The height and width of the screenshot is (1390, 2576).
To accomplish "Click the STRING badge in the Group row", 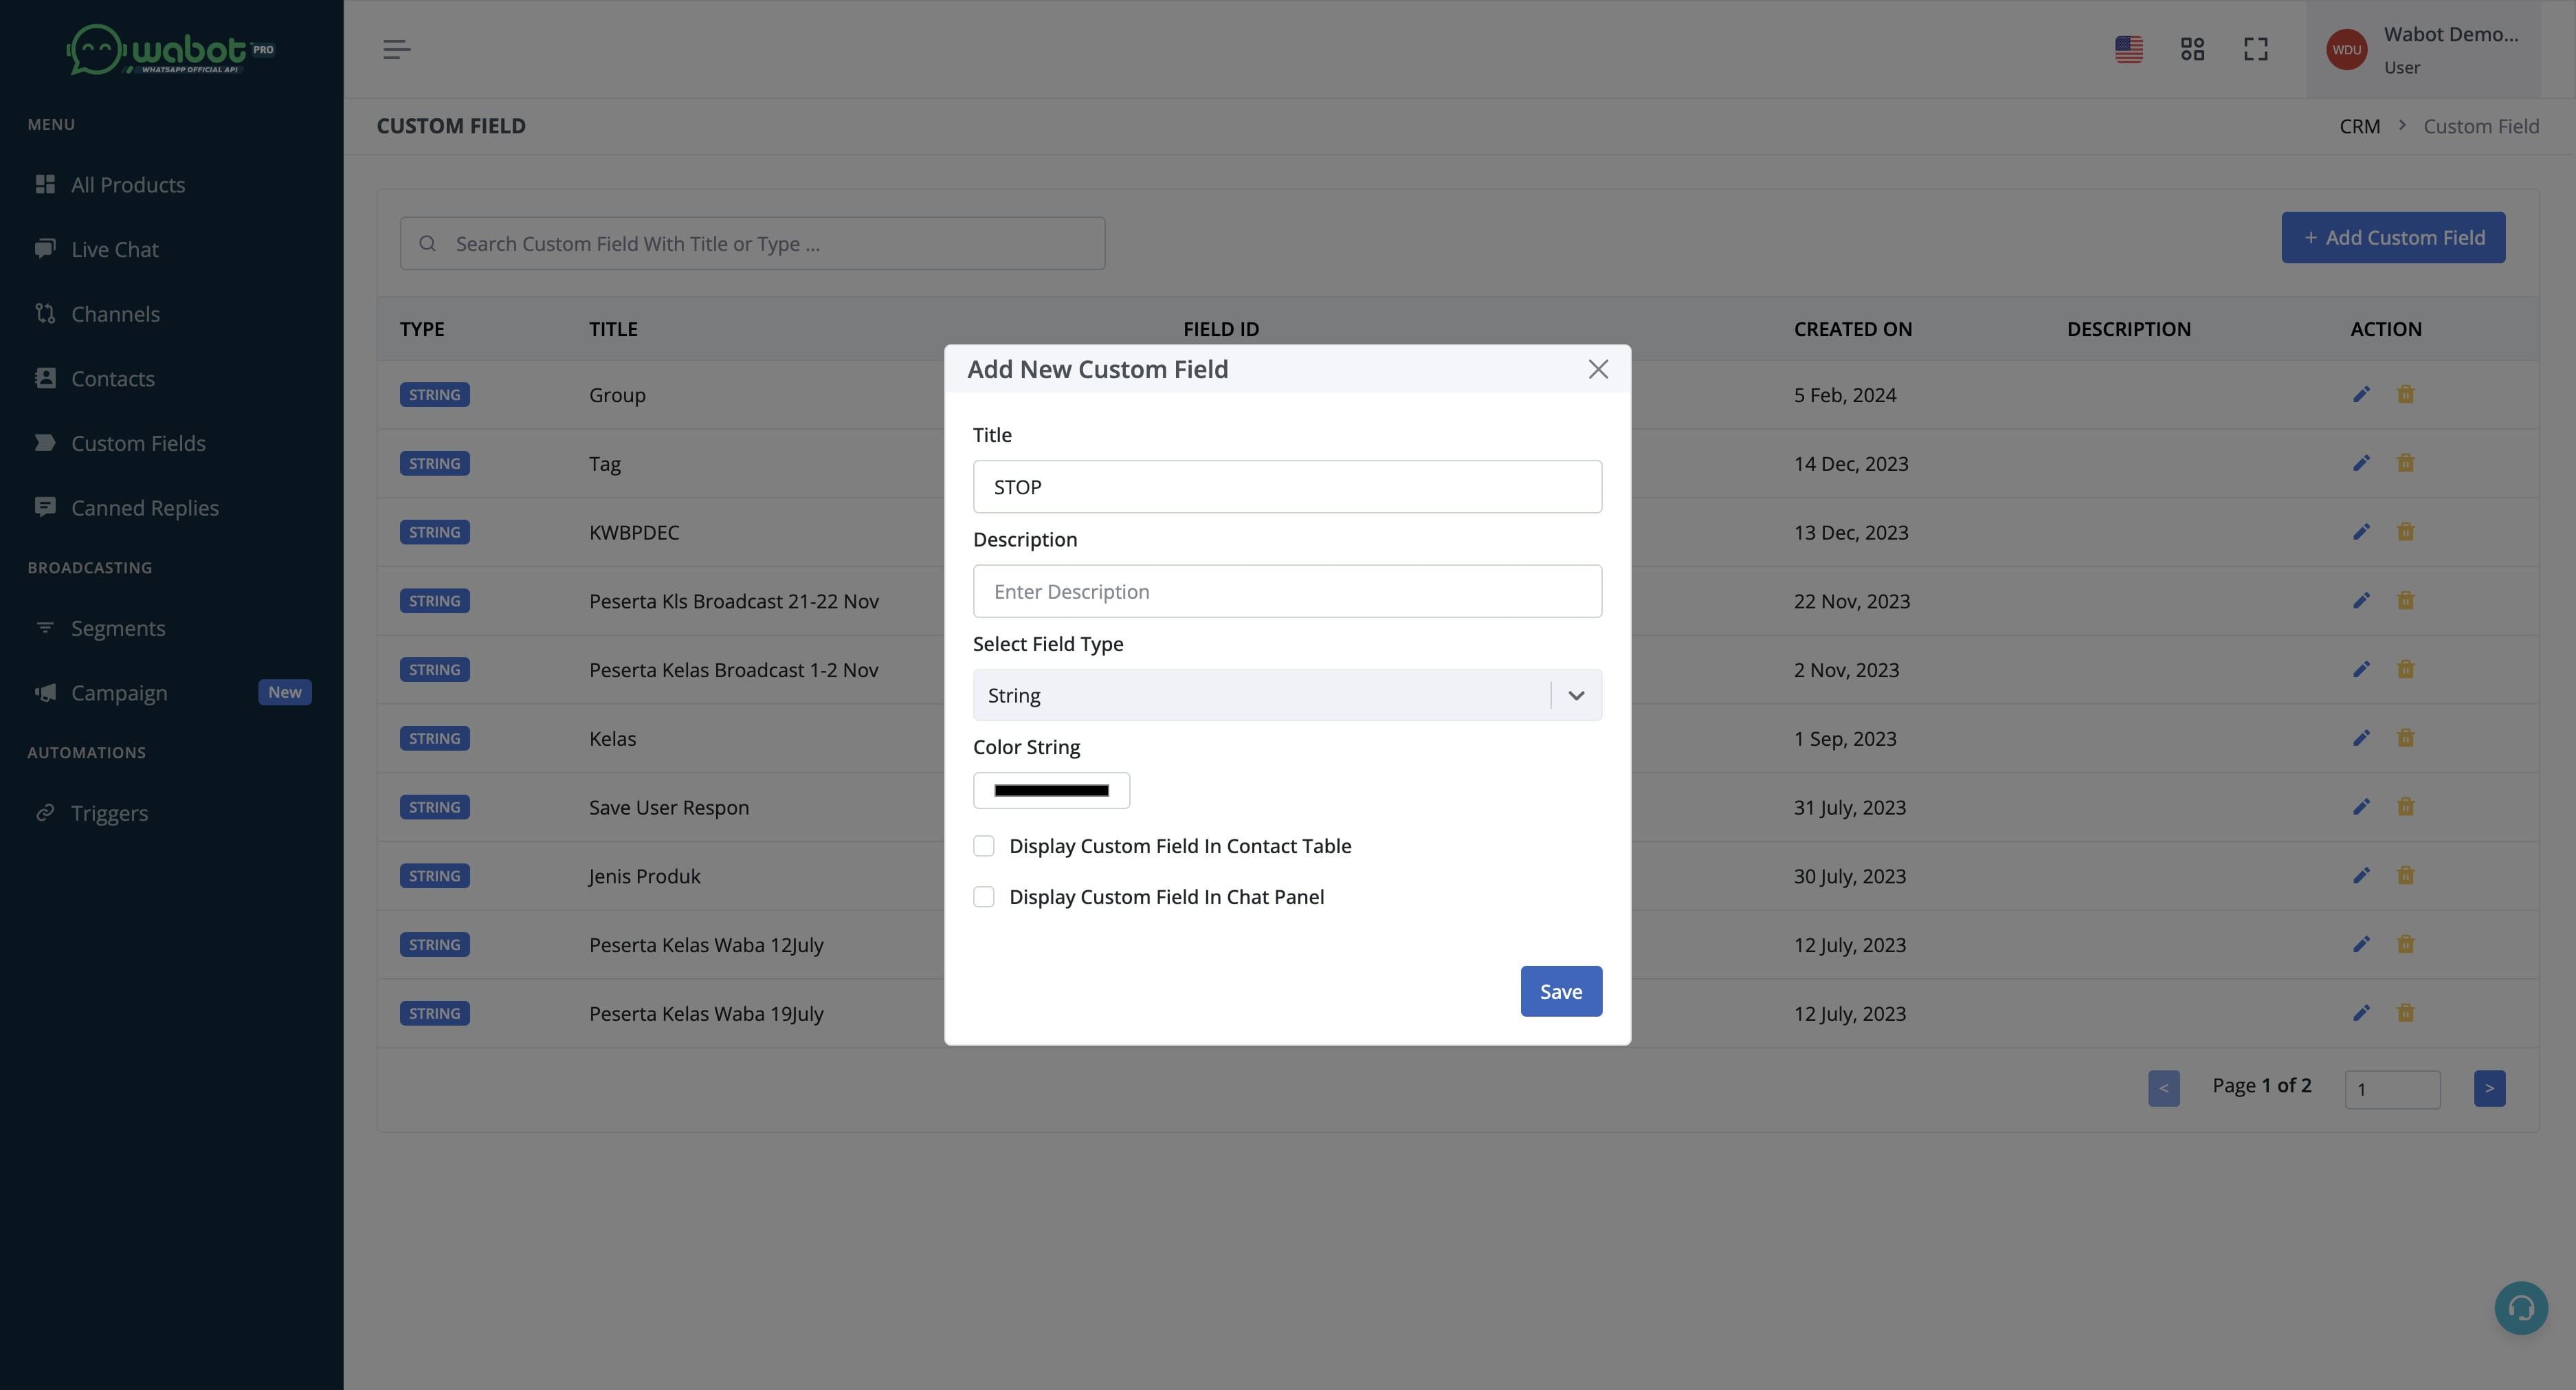I will [434, 394].
